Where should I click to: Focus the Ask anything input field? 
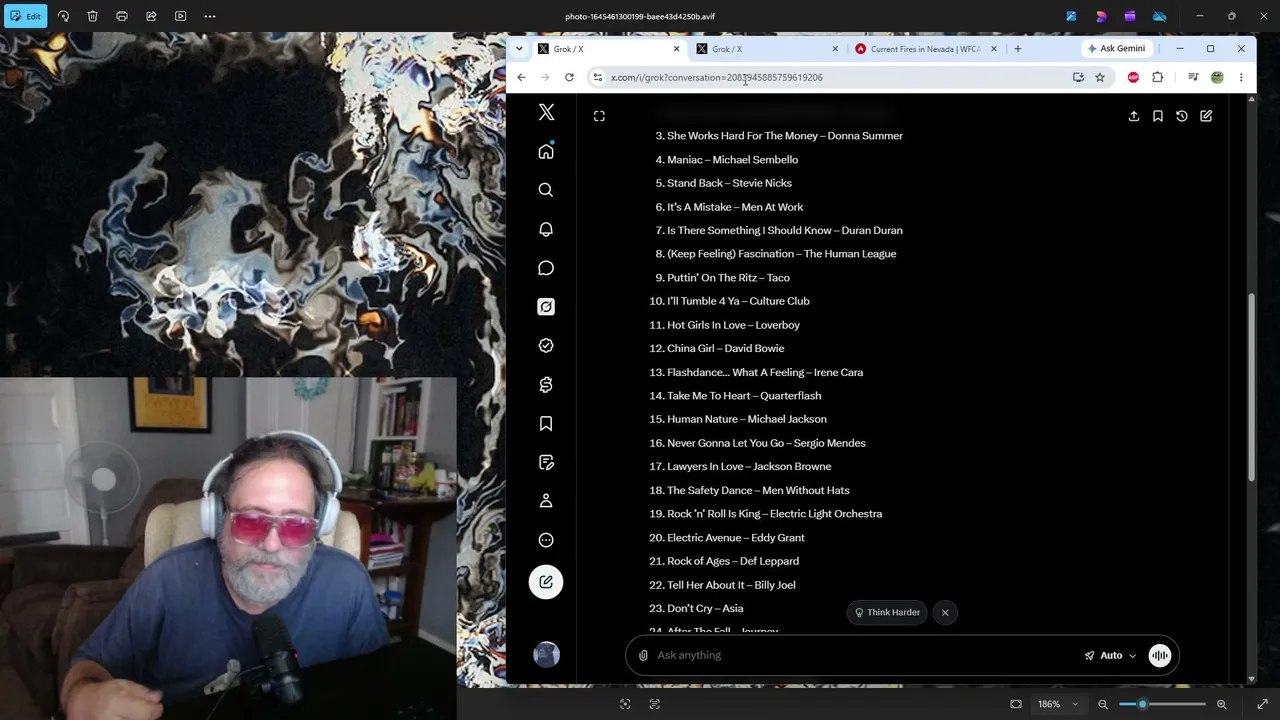coord(865,655)
